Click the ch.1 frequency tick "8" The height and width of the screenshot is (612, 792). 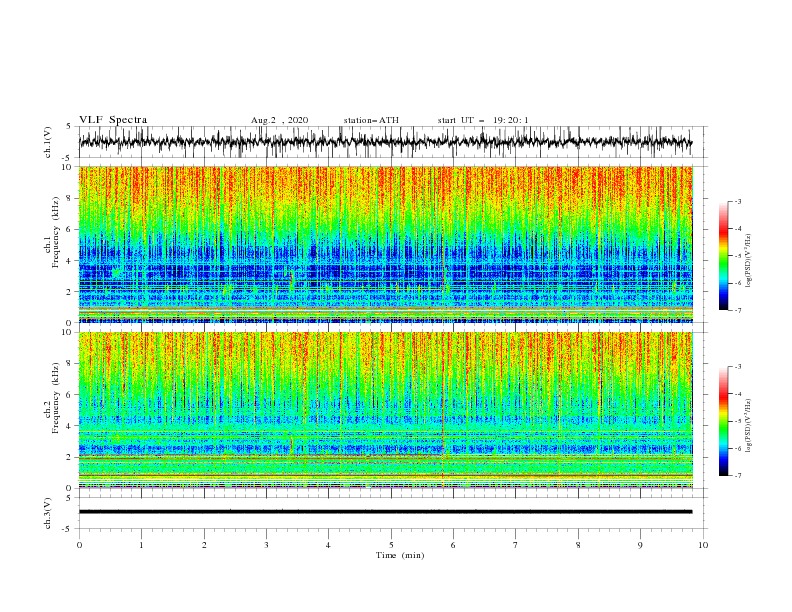coord(69,198)
